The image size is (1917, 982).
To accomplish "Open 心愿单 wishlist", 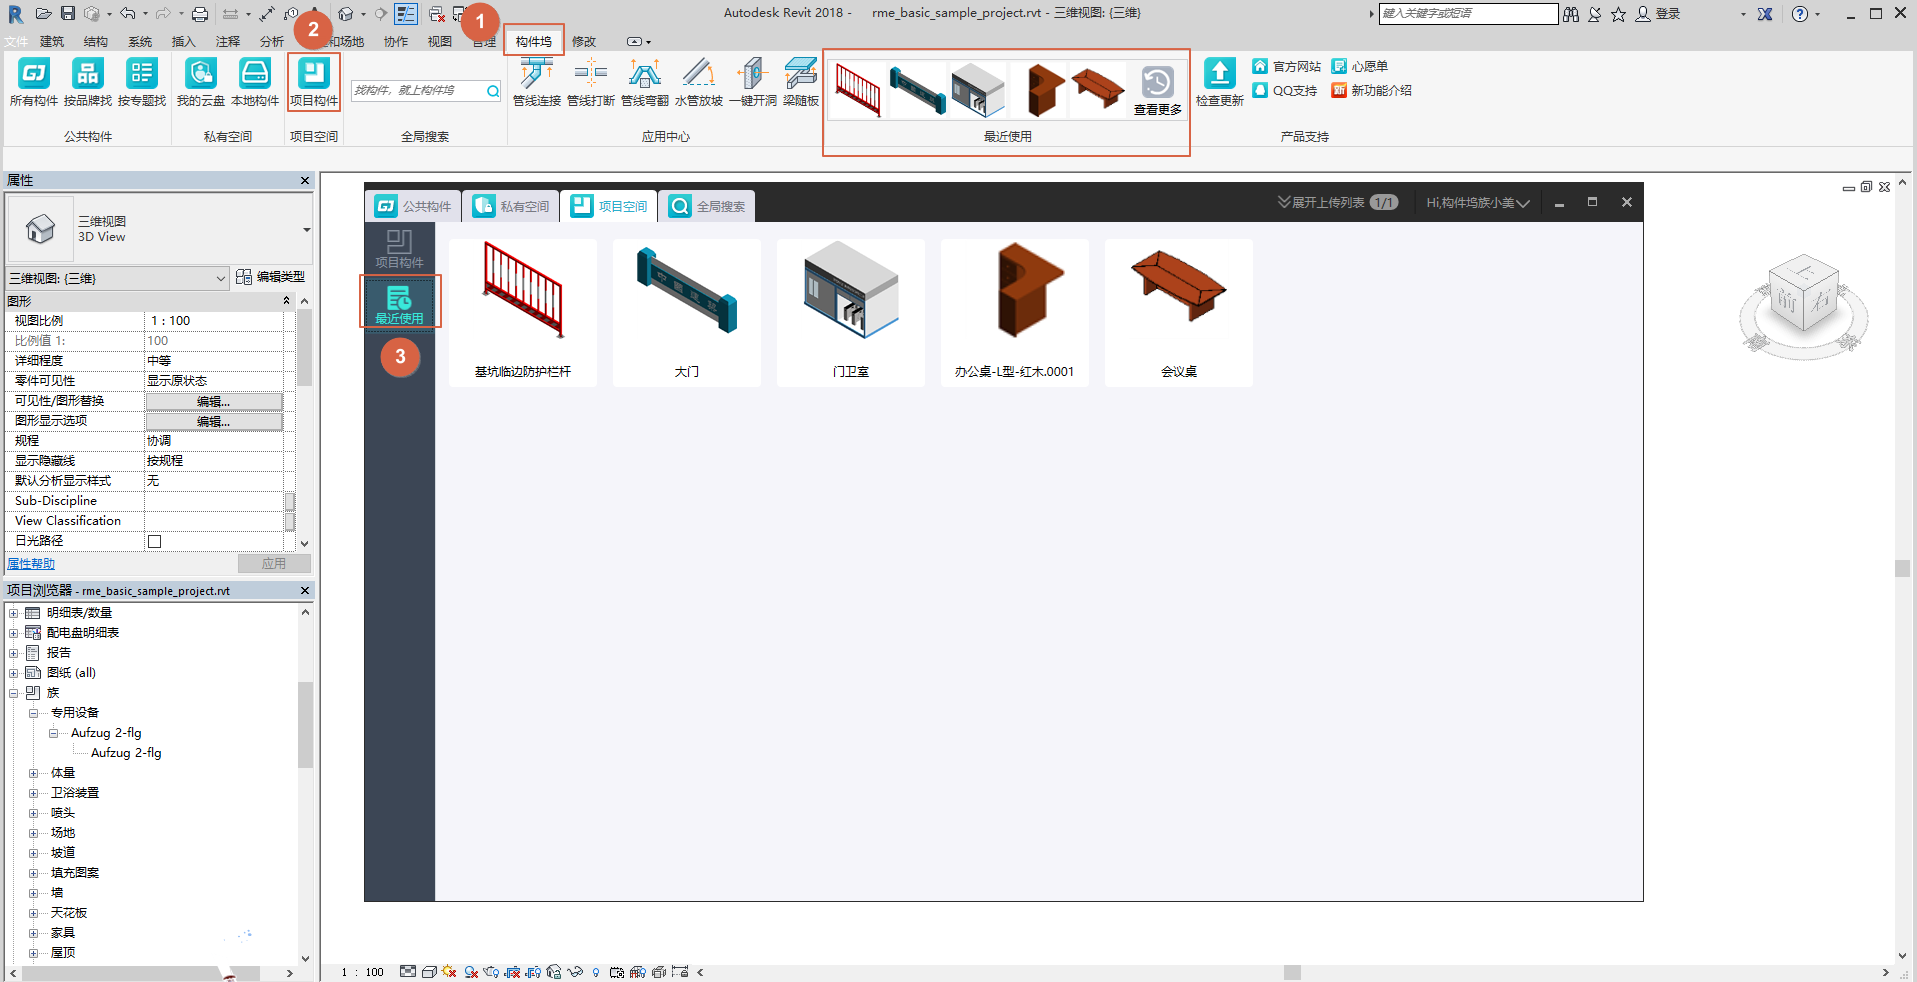I will click(1360, 66).
